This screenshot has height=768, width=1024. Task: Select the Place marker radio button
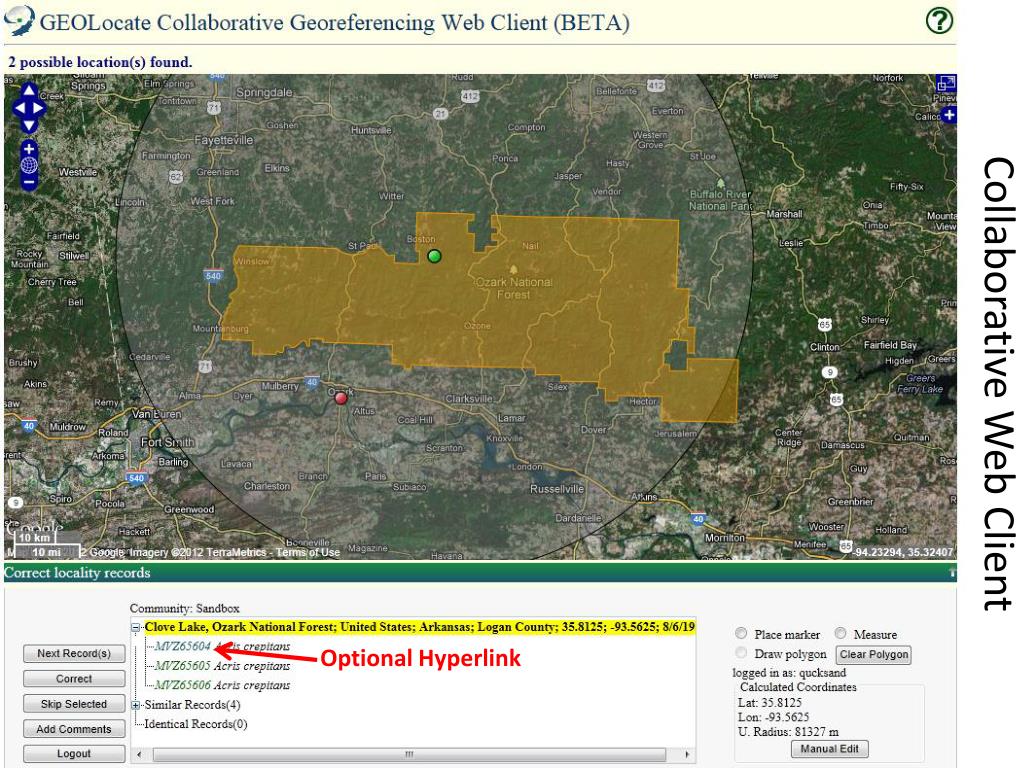pos(741,633)
